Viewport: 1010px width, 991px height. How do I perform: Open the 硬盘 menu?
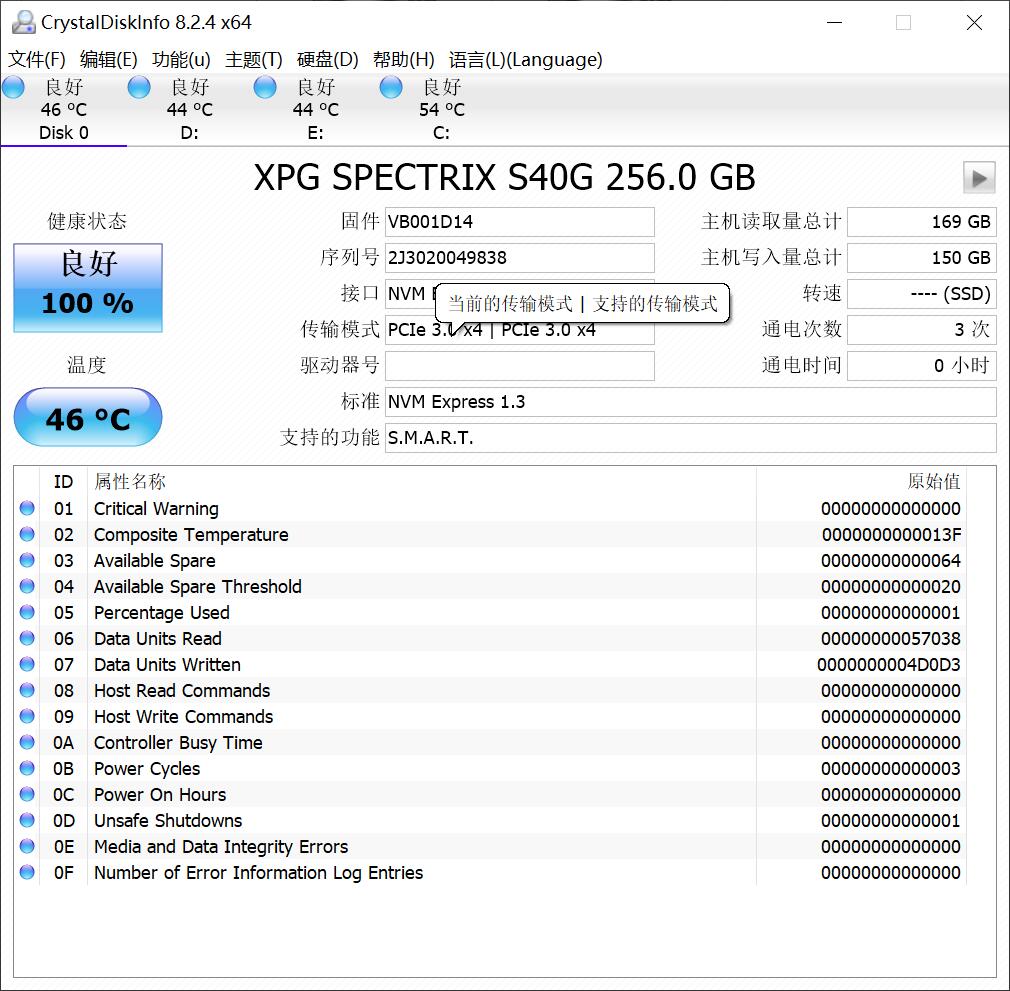[325, 60]
